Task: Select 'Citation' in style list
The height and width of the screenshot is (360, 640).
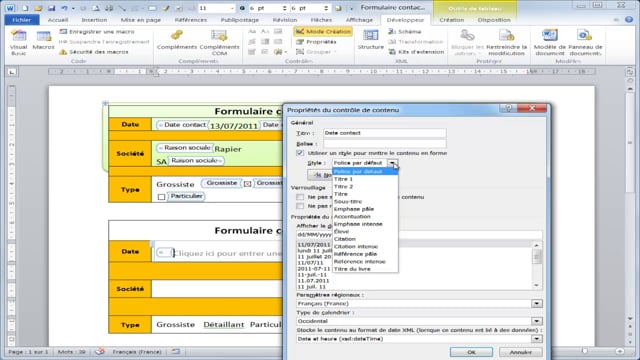Action: click(365, 239)
